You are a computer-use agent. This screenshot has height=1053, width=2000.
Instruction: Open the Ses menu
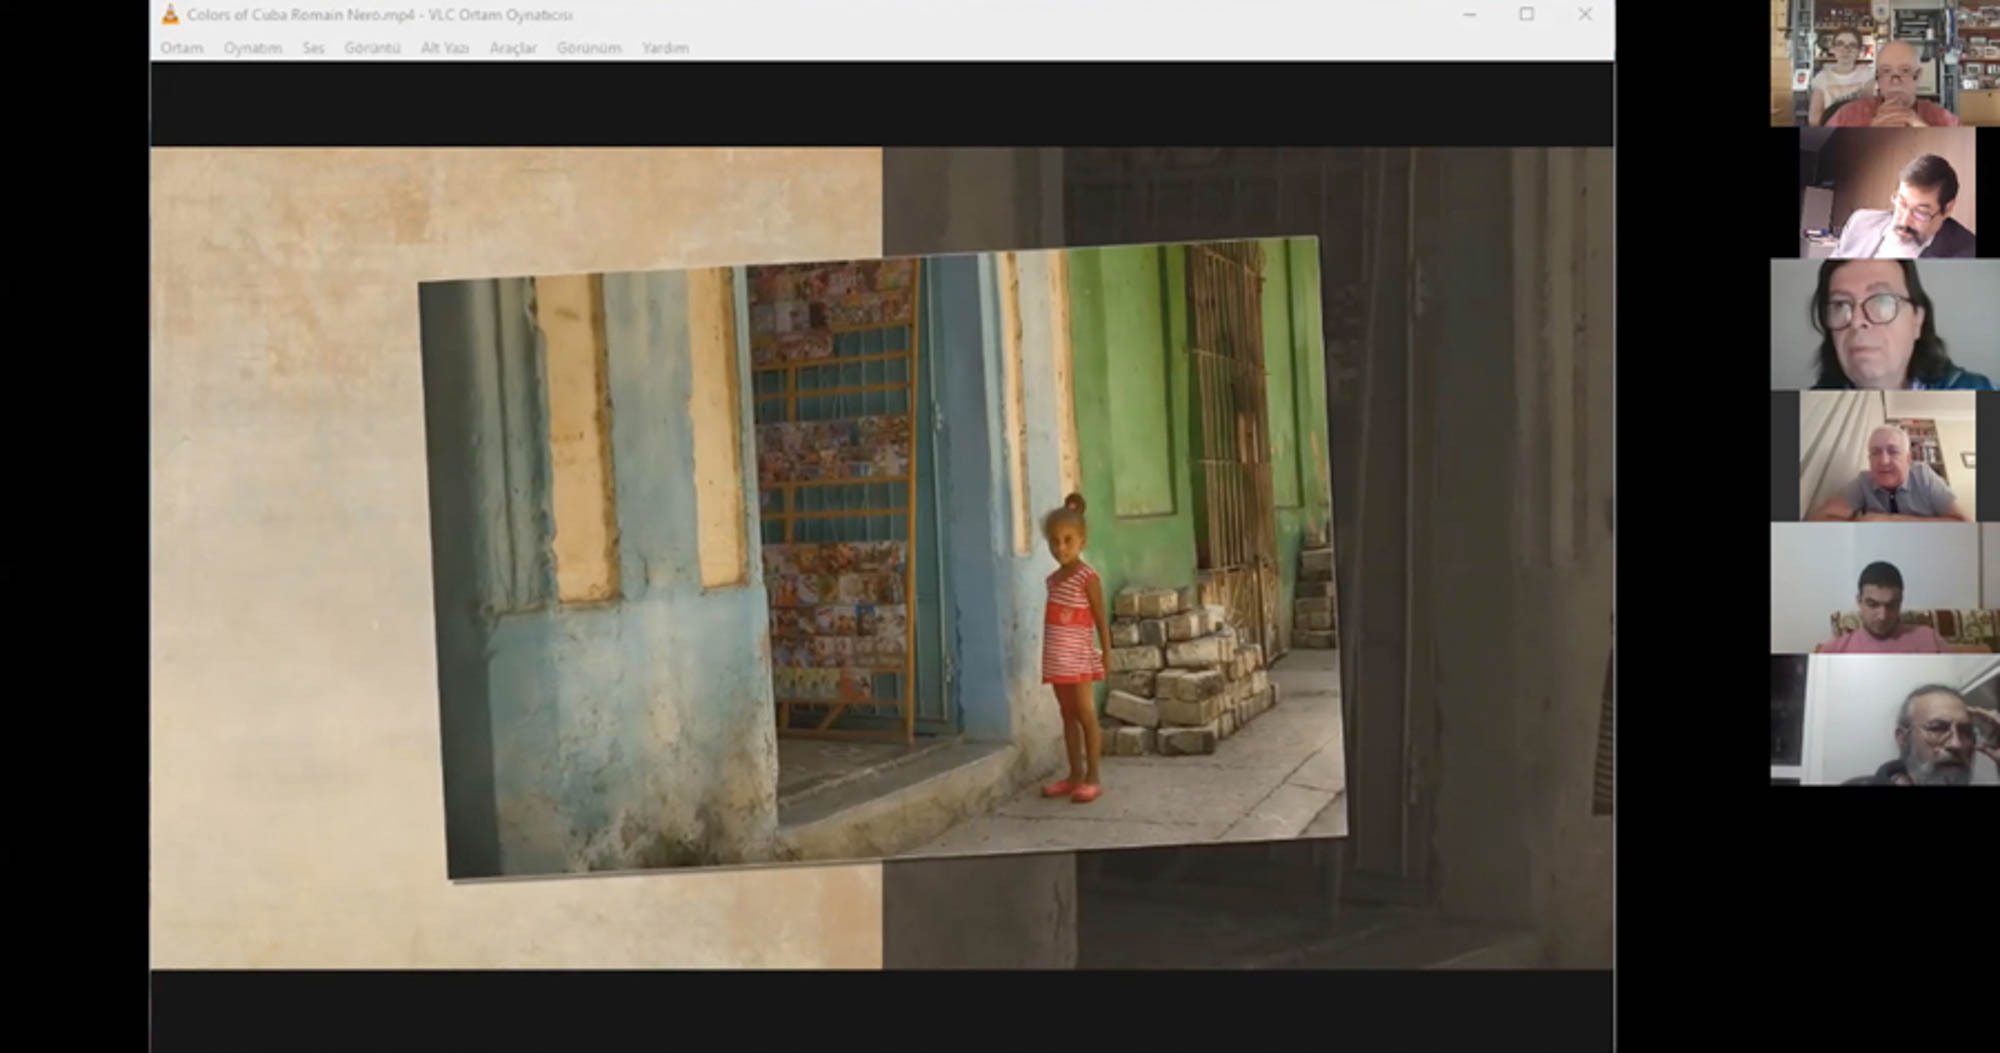[x=313, y=48]
